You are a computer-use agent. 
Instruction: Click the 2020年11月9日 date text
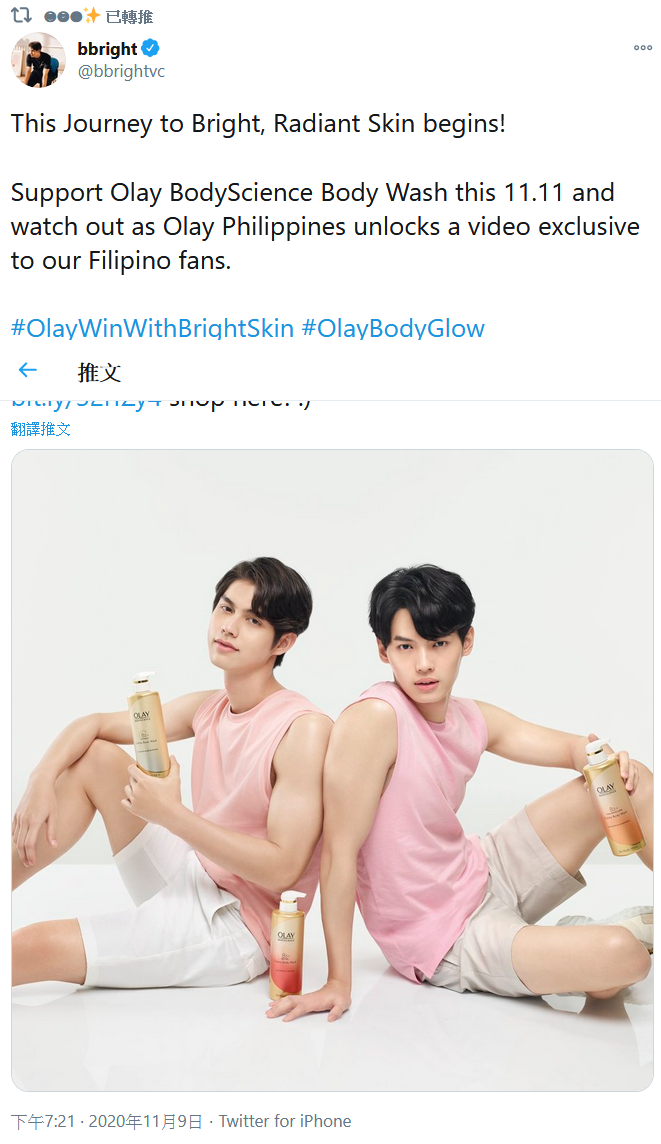[144, 1121]
